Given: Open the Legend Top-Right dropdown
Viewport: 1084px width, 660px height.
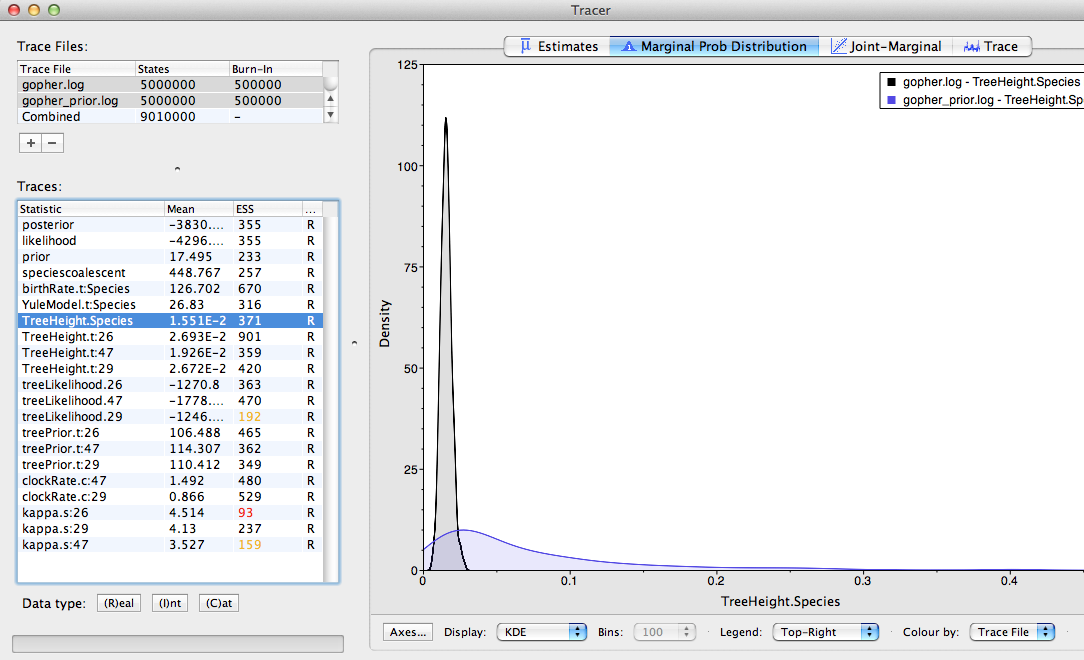Looking at the screenshot, I should pyautogui.click(x=825, y=632).
